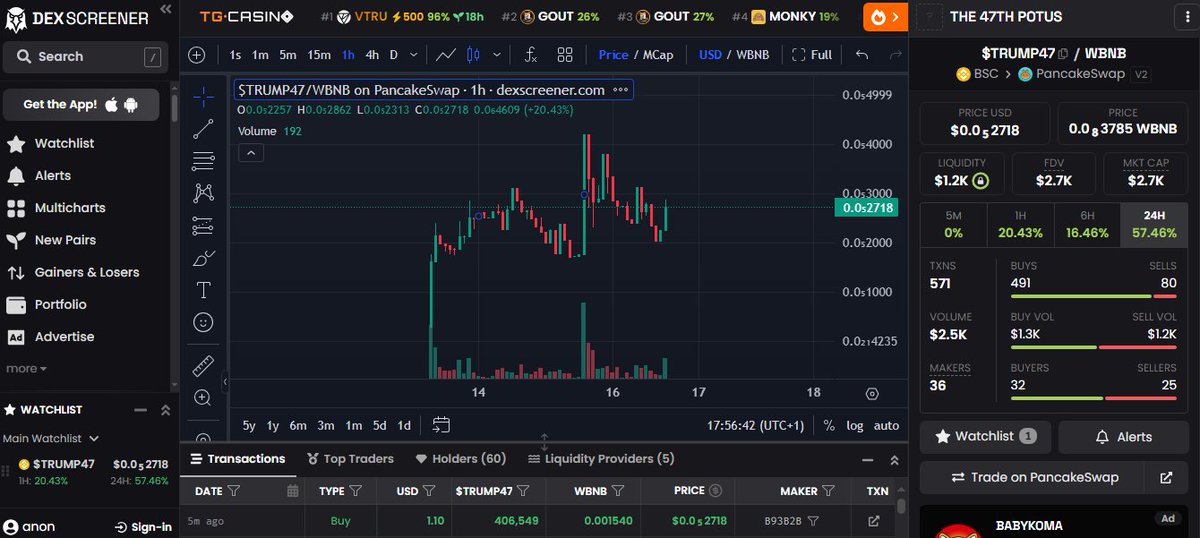Open New Pairs sprout icon
This screenshot has height=538, width=1200.
16,240
